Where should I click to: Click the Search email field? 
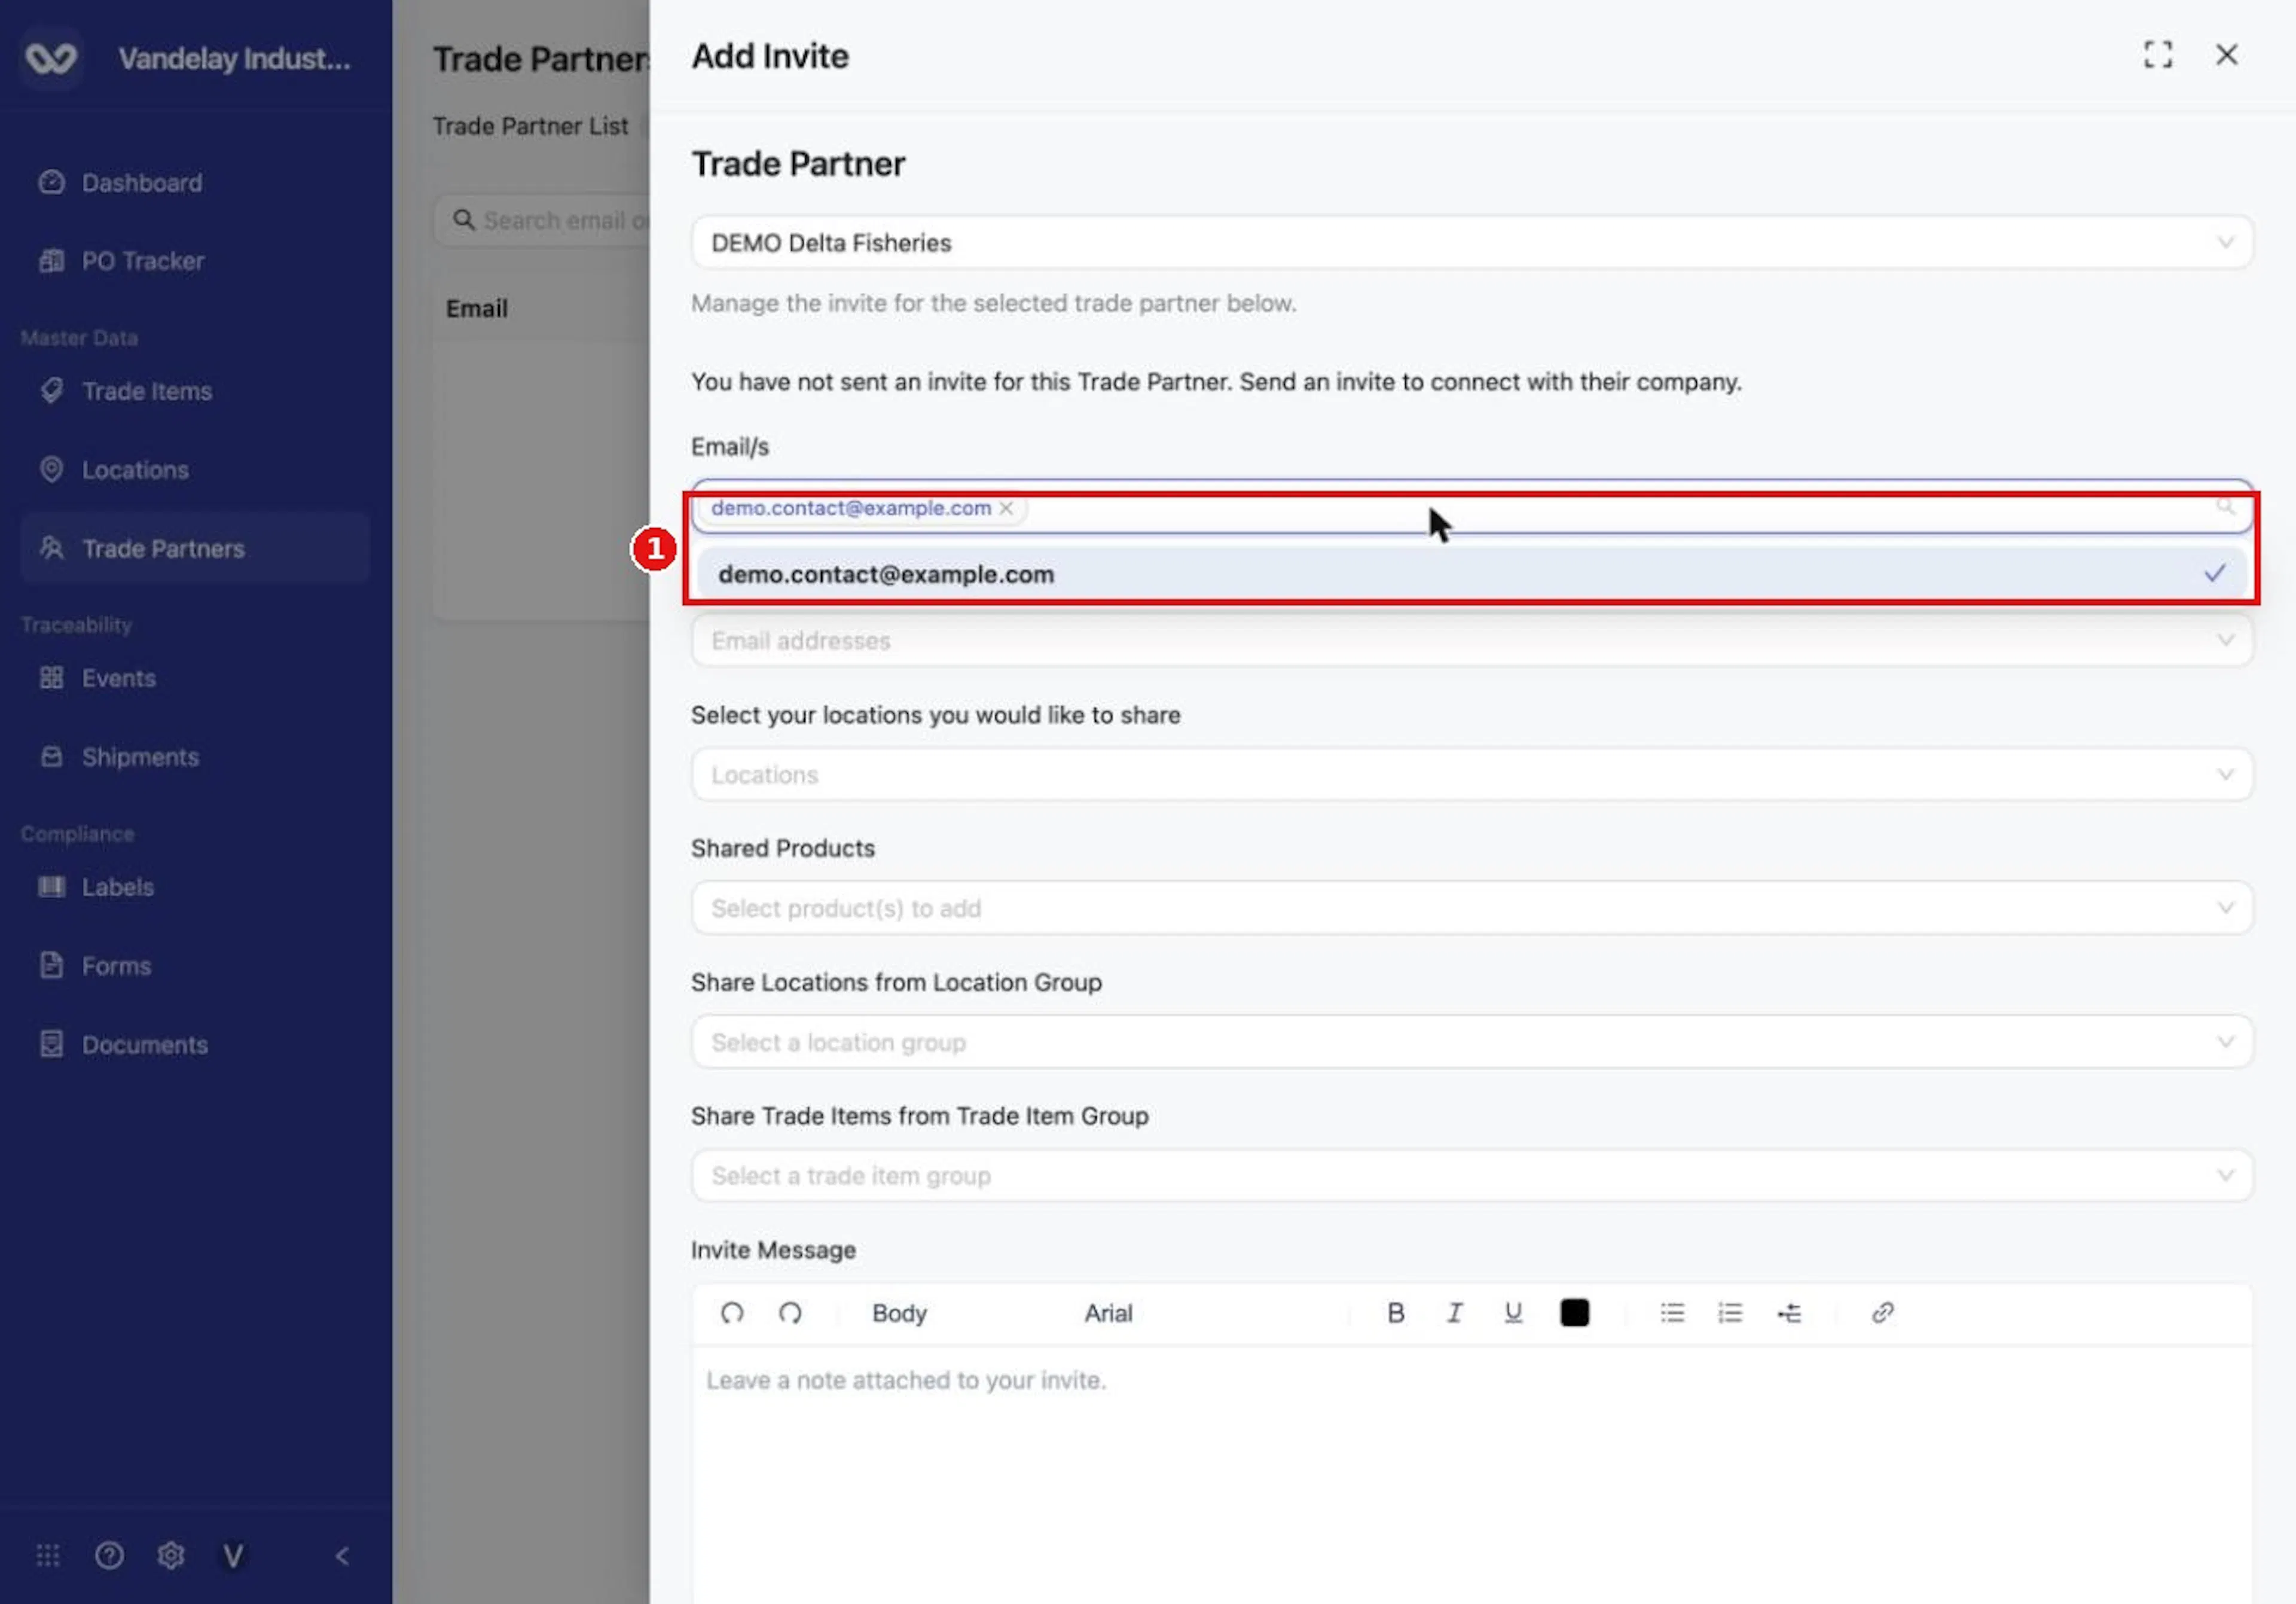tap(543, 220)
